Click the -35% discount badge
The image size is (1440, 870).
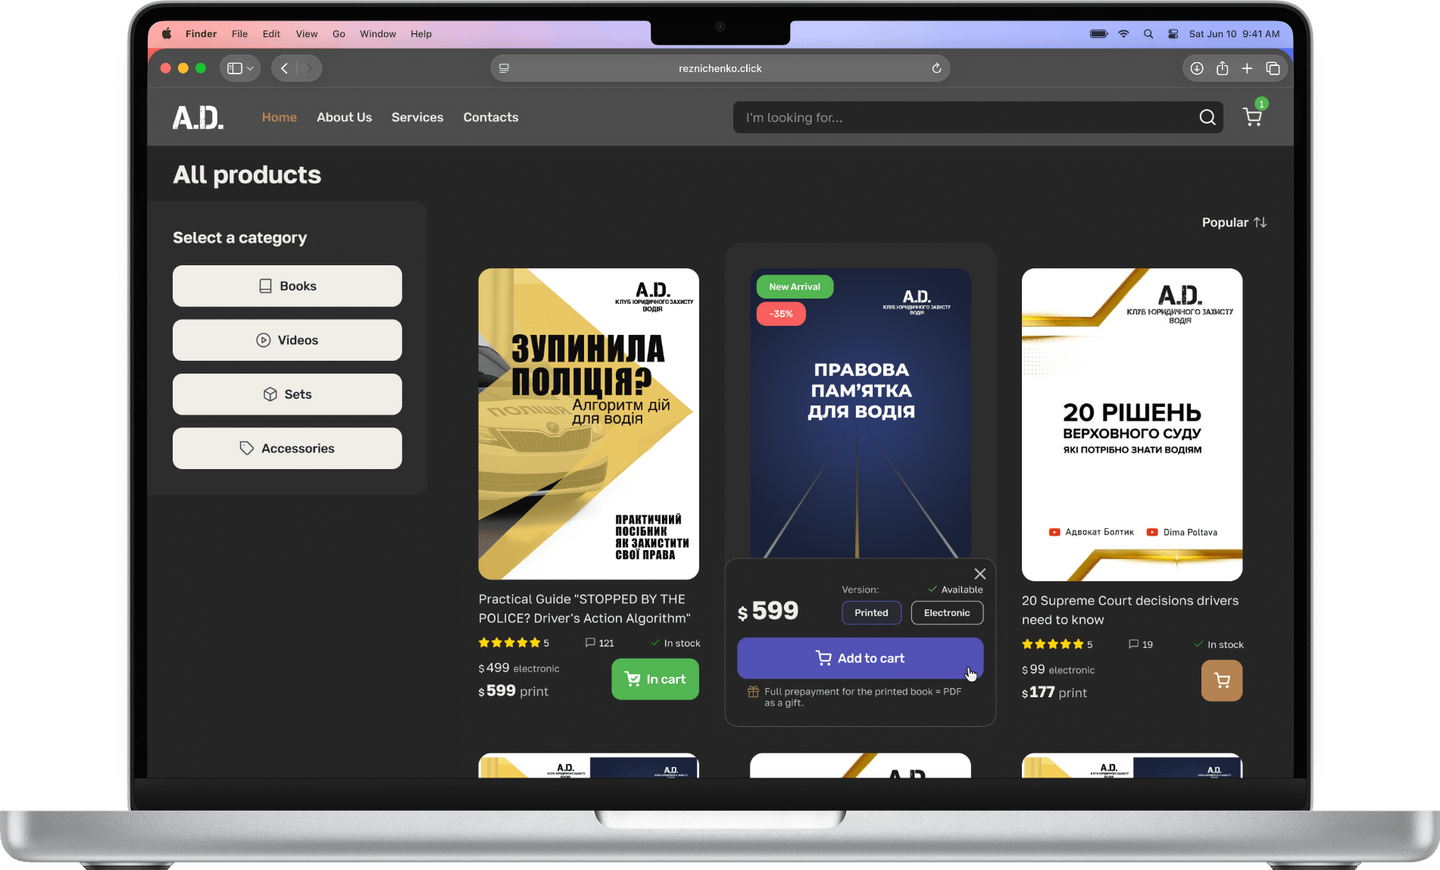pos(781,313)
